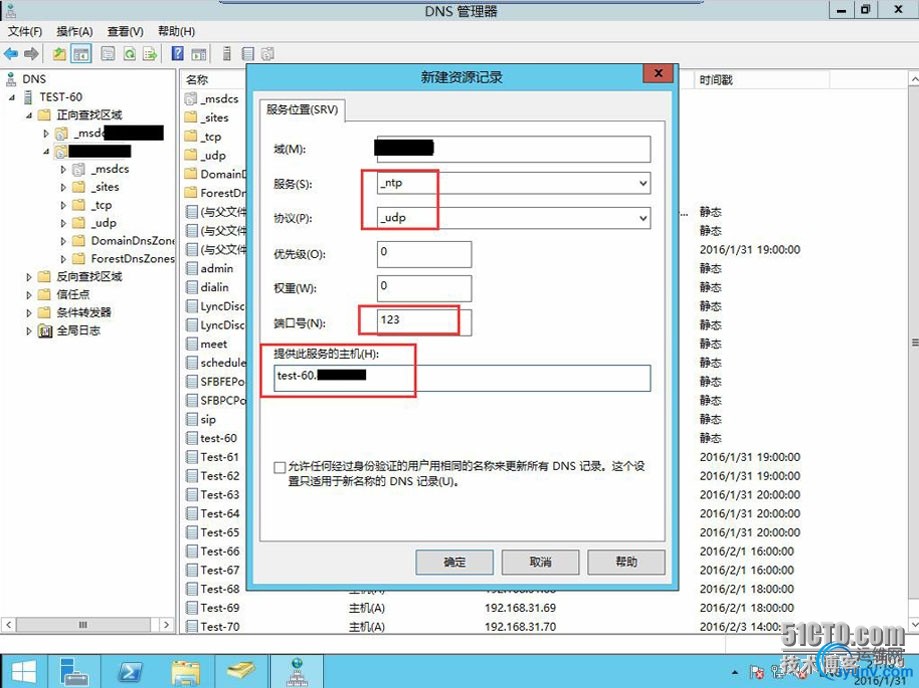Go back with the blue left arrow
Screen dimensions: 919x688
click(11, 54)
